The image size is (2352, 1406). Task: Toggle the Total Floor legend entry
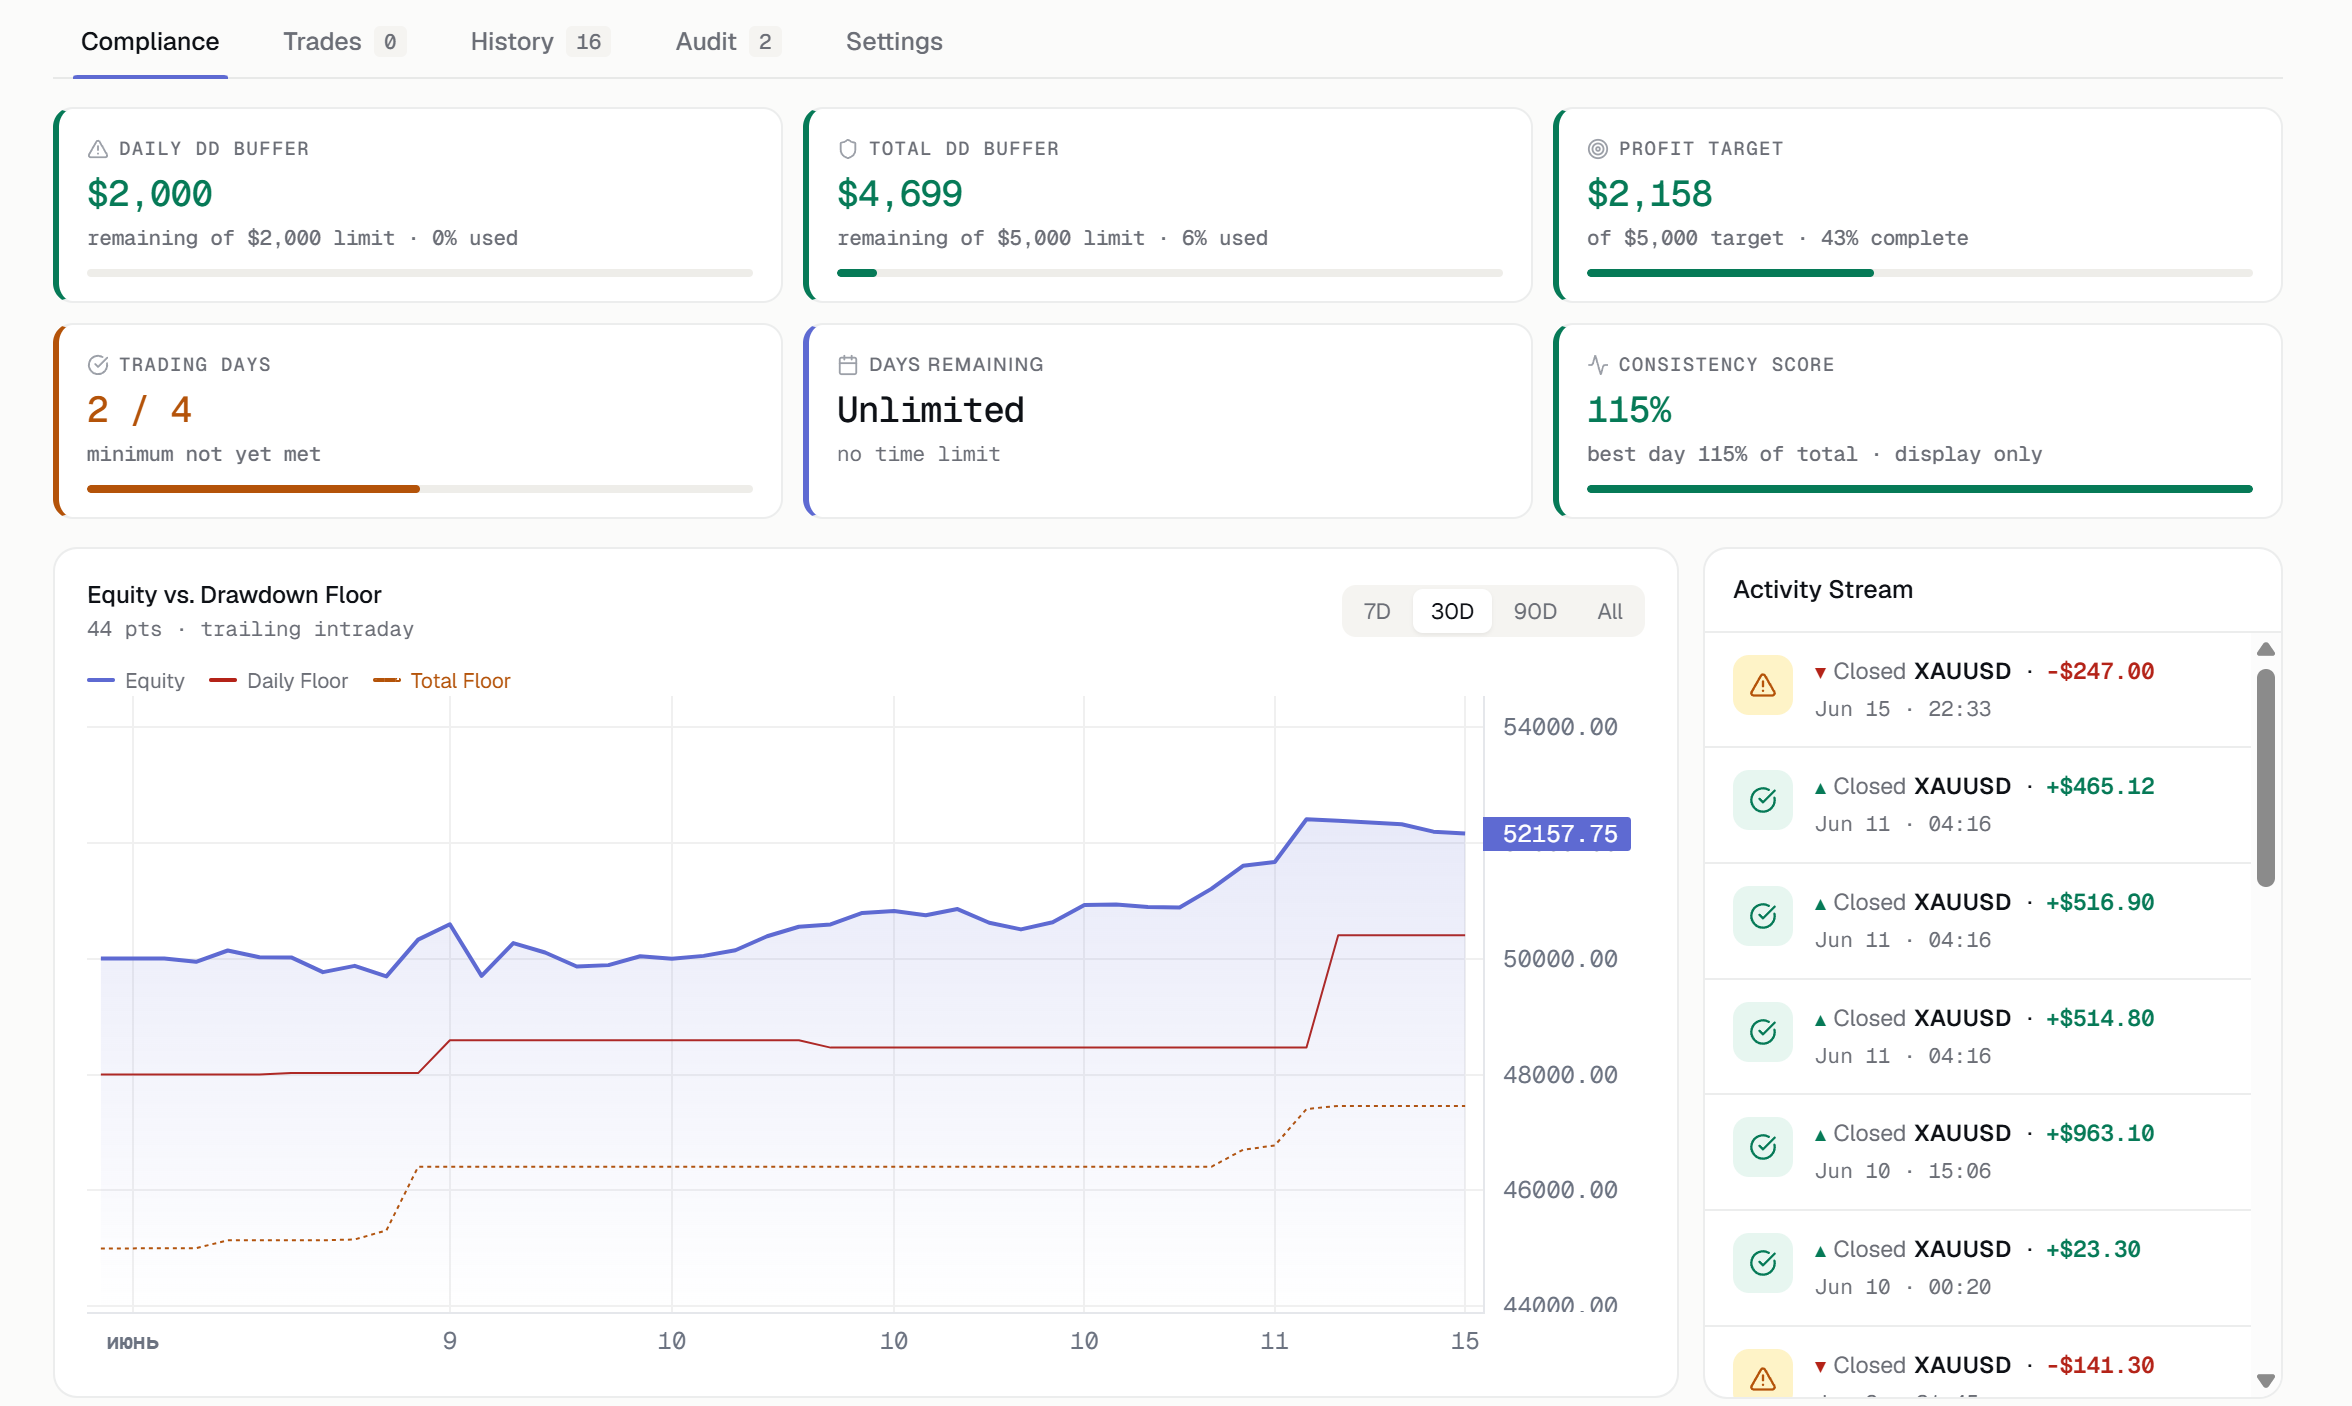(x=442, y=681)
